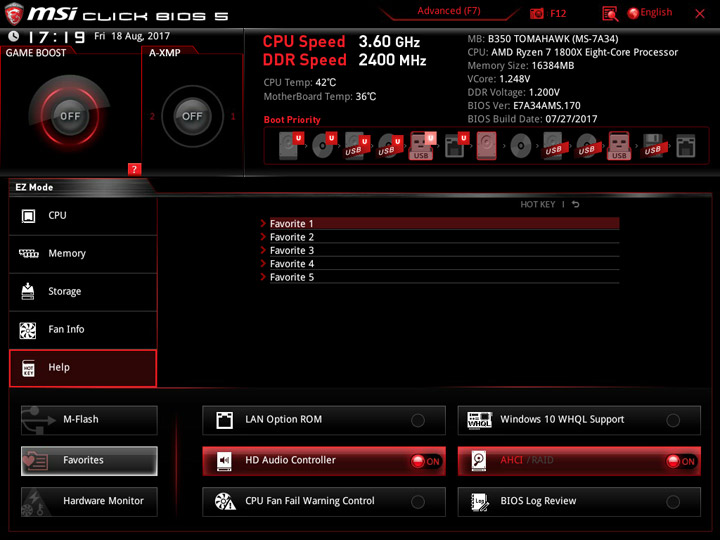This screenshot has height=540, width=720.
Task: Open the Fan Info section
Action: point(83,330)
